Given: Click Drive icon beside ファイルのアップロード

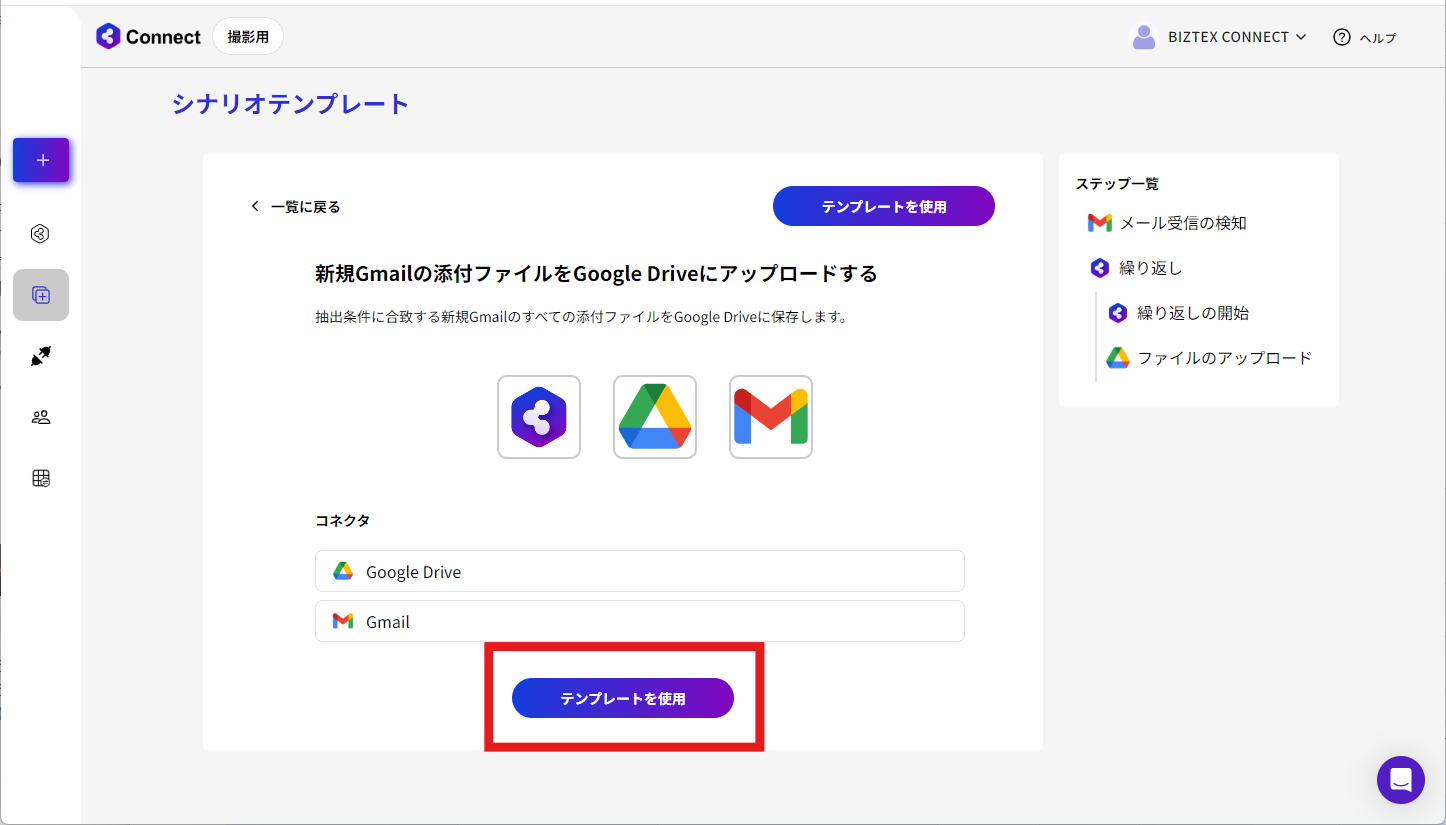Looking at the screenshot, I should pos(1118,358).
